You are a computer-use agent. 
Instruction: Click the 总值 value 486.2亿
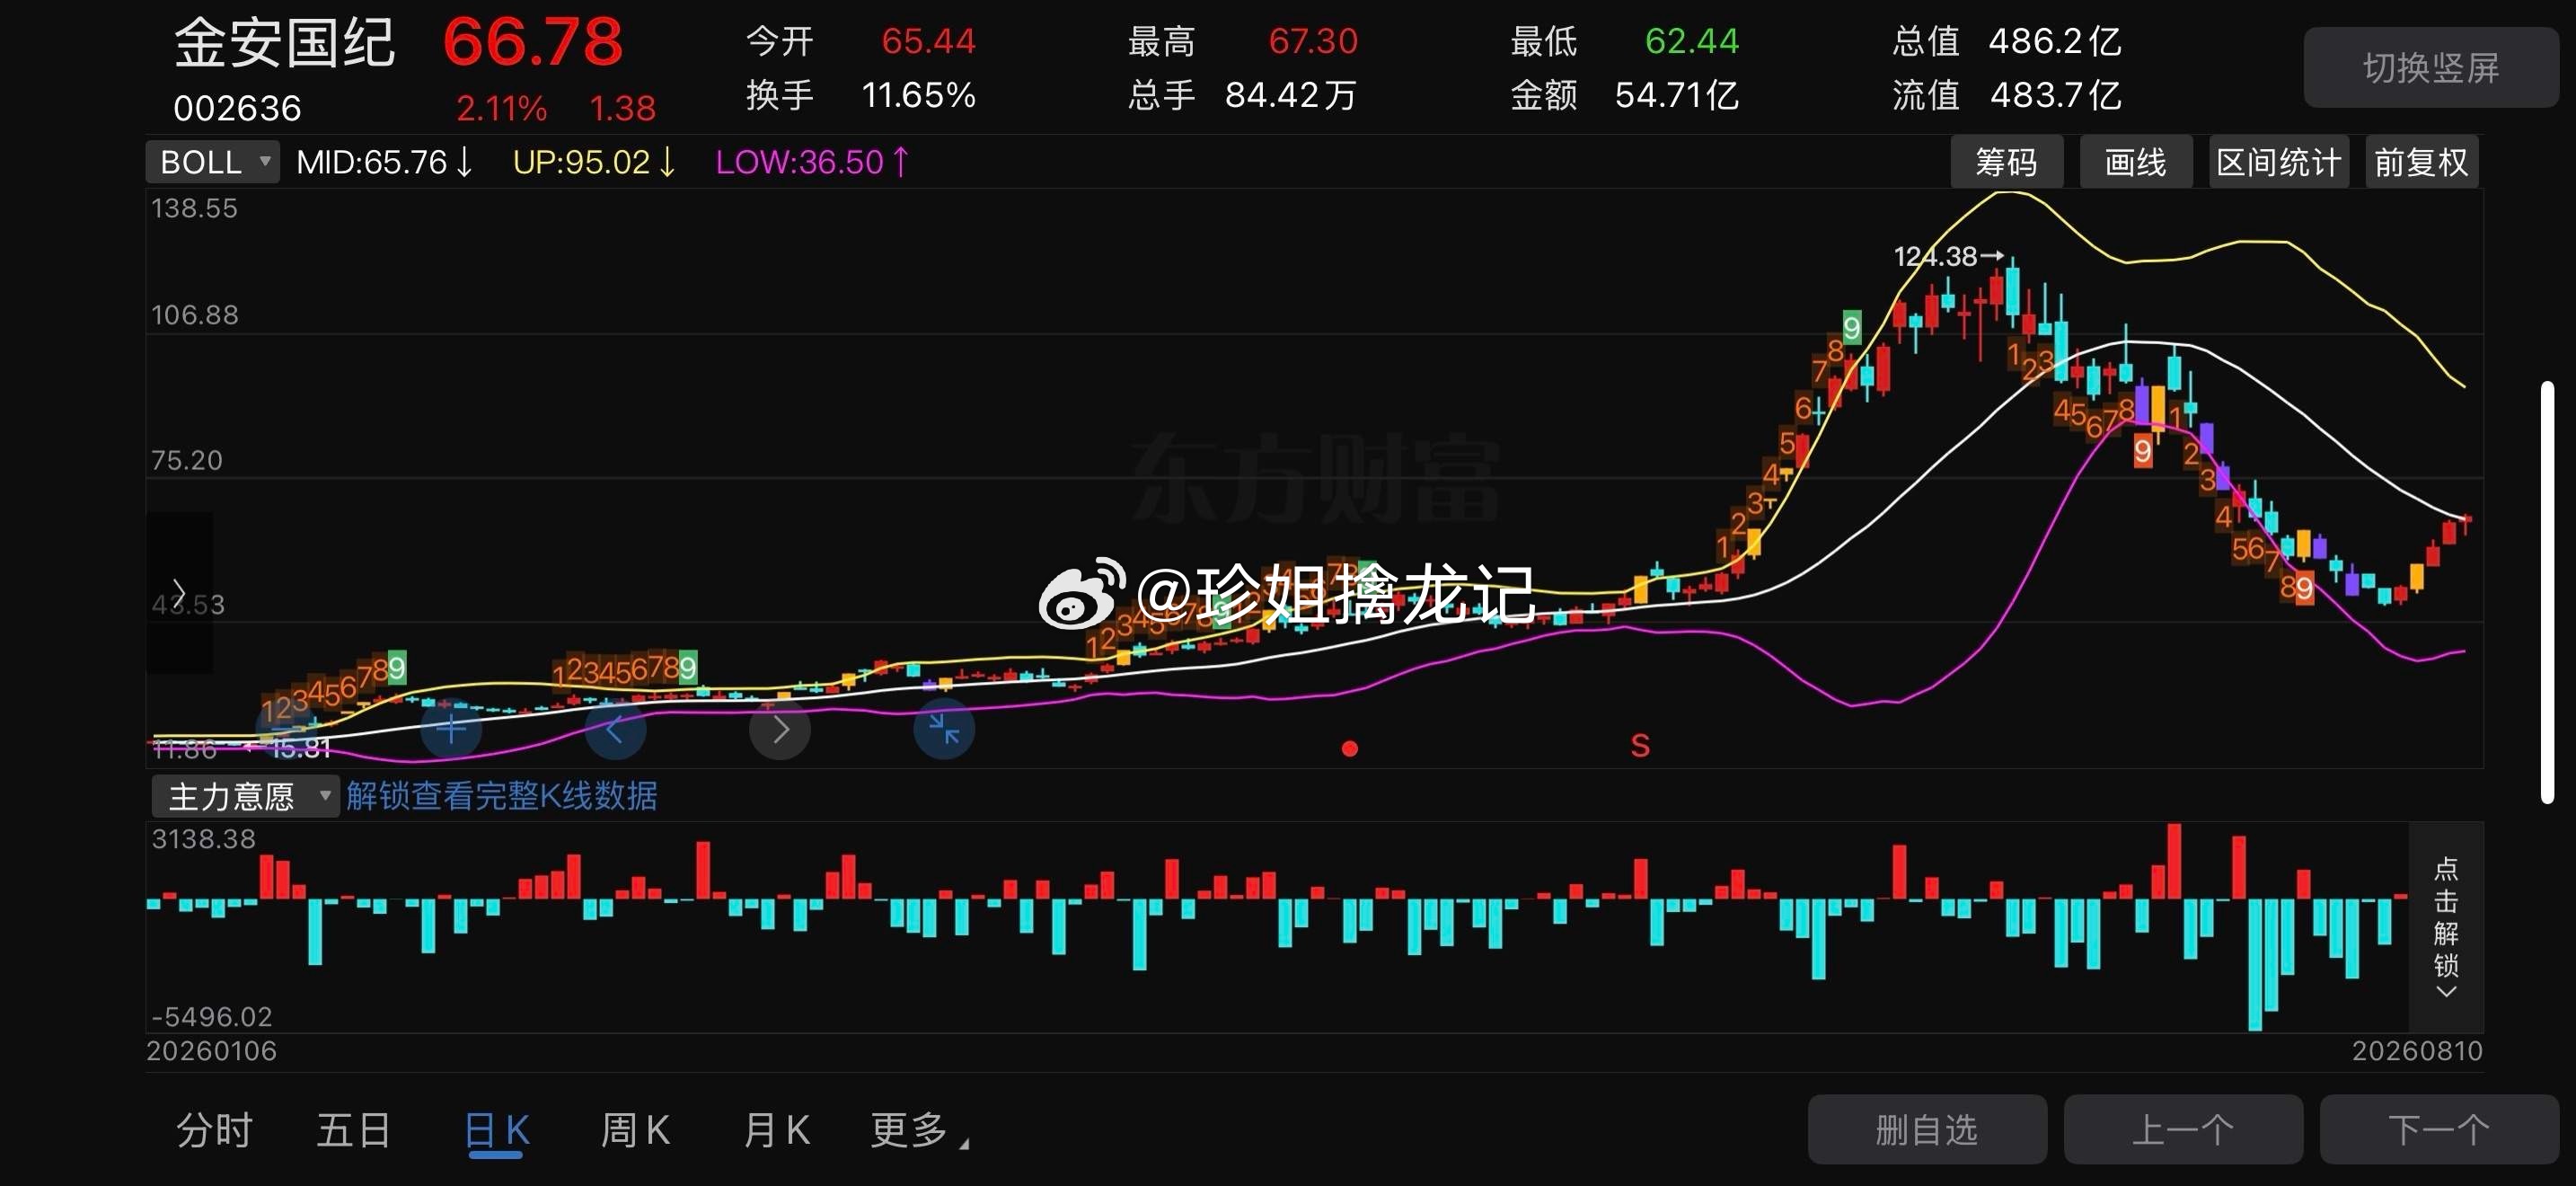pyautogui.click(x=2055, y=41)
